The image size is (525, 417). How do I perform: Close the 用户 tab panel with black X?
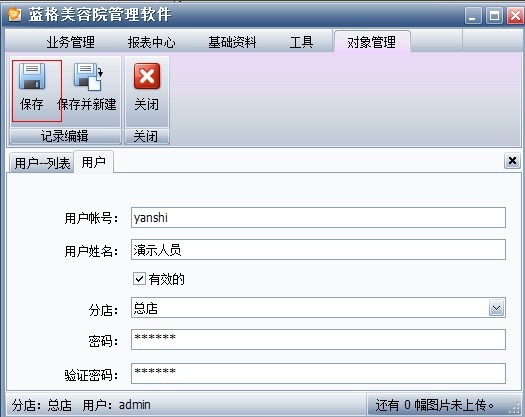(x=512, y=161)
